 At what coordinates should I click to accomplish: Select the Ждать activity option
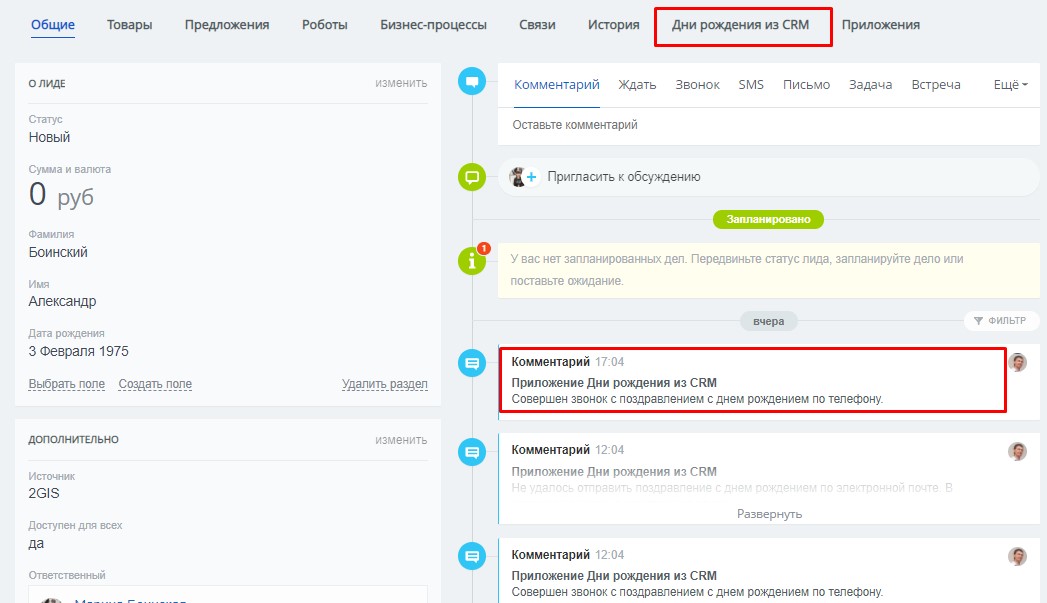637,85
